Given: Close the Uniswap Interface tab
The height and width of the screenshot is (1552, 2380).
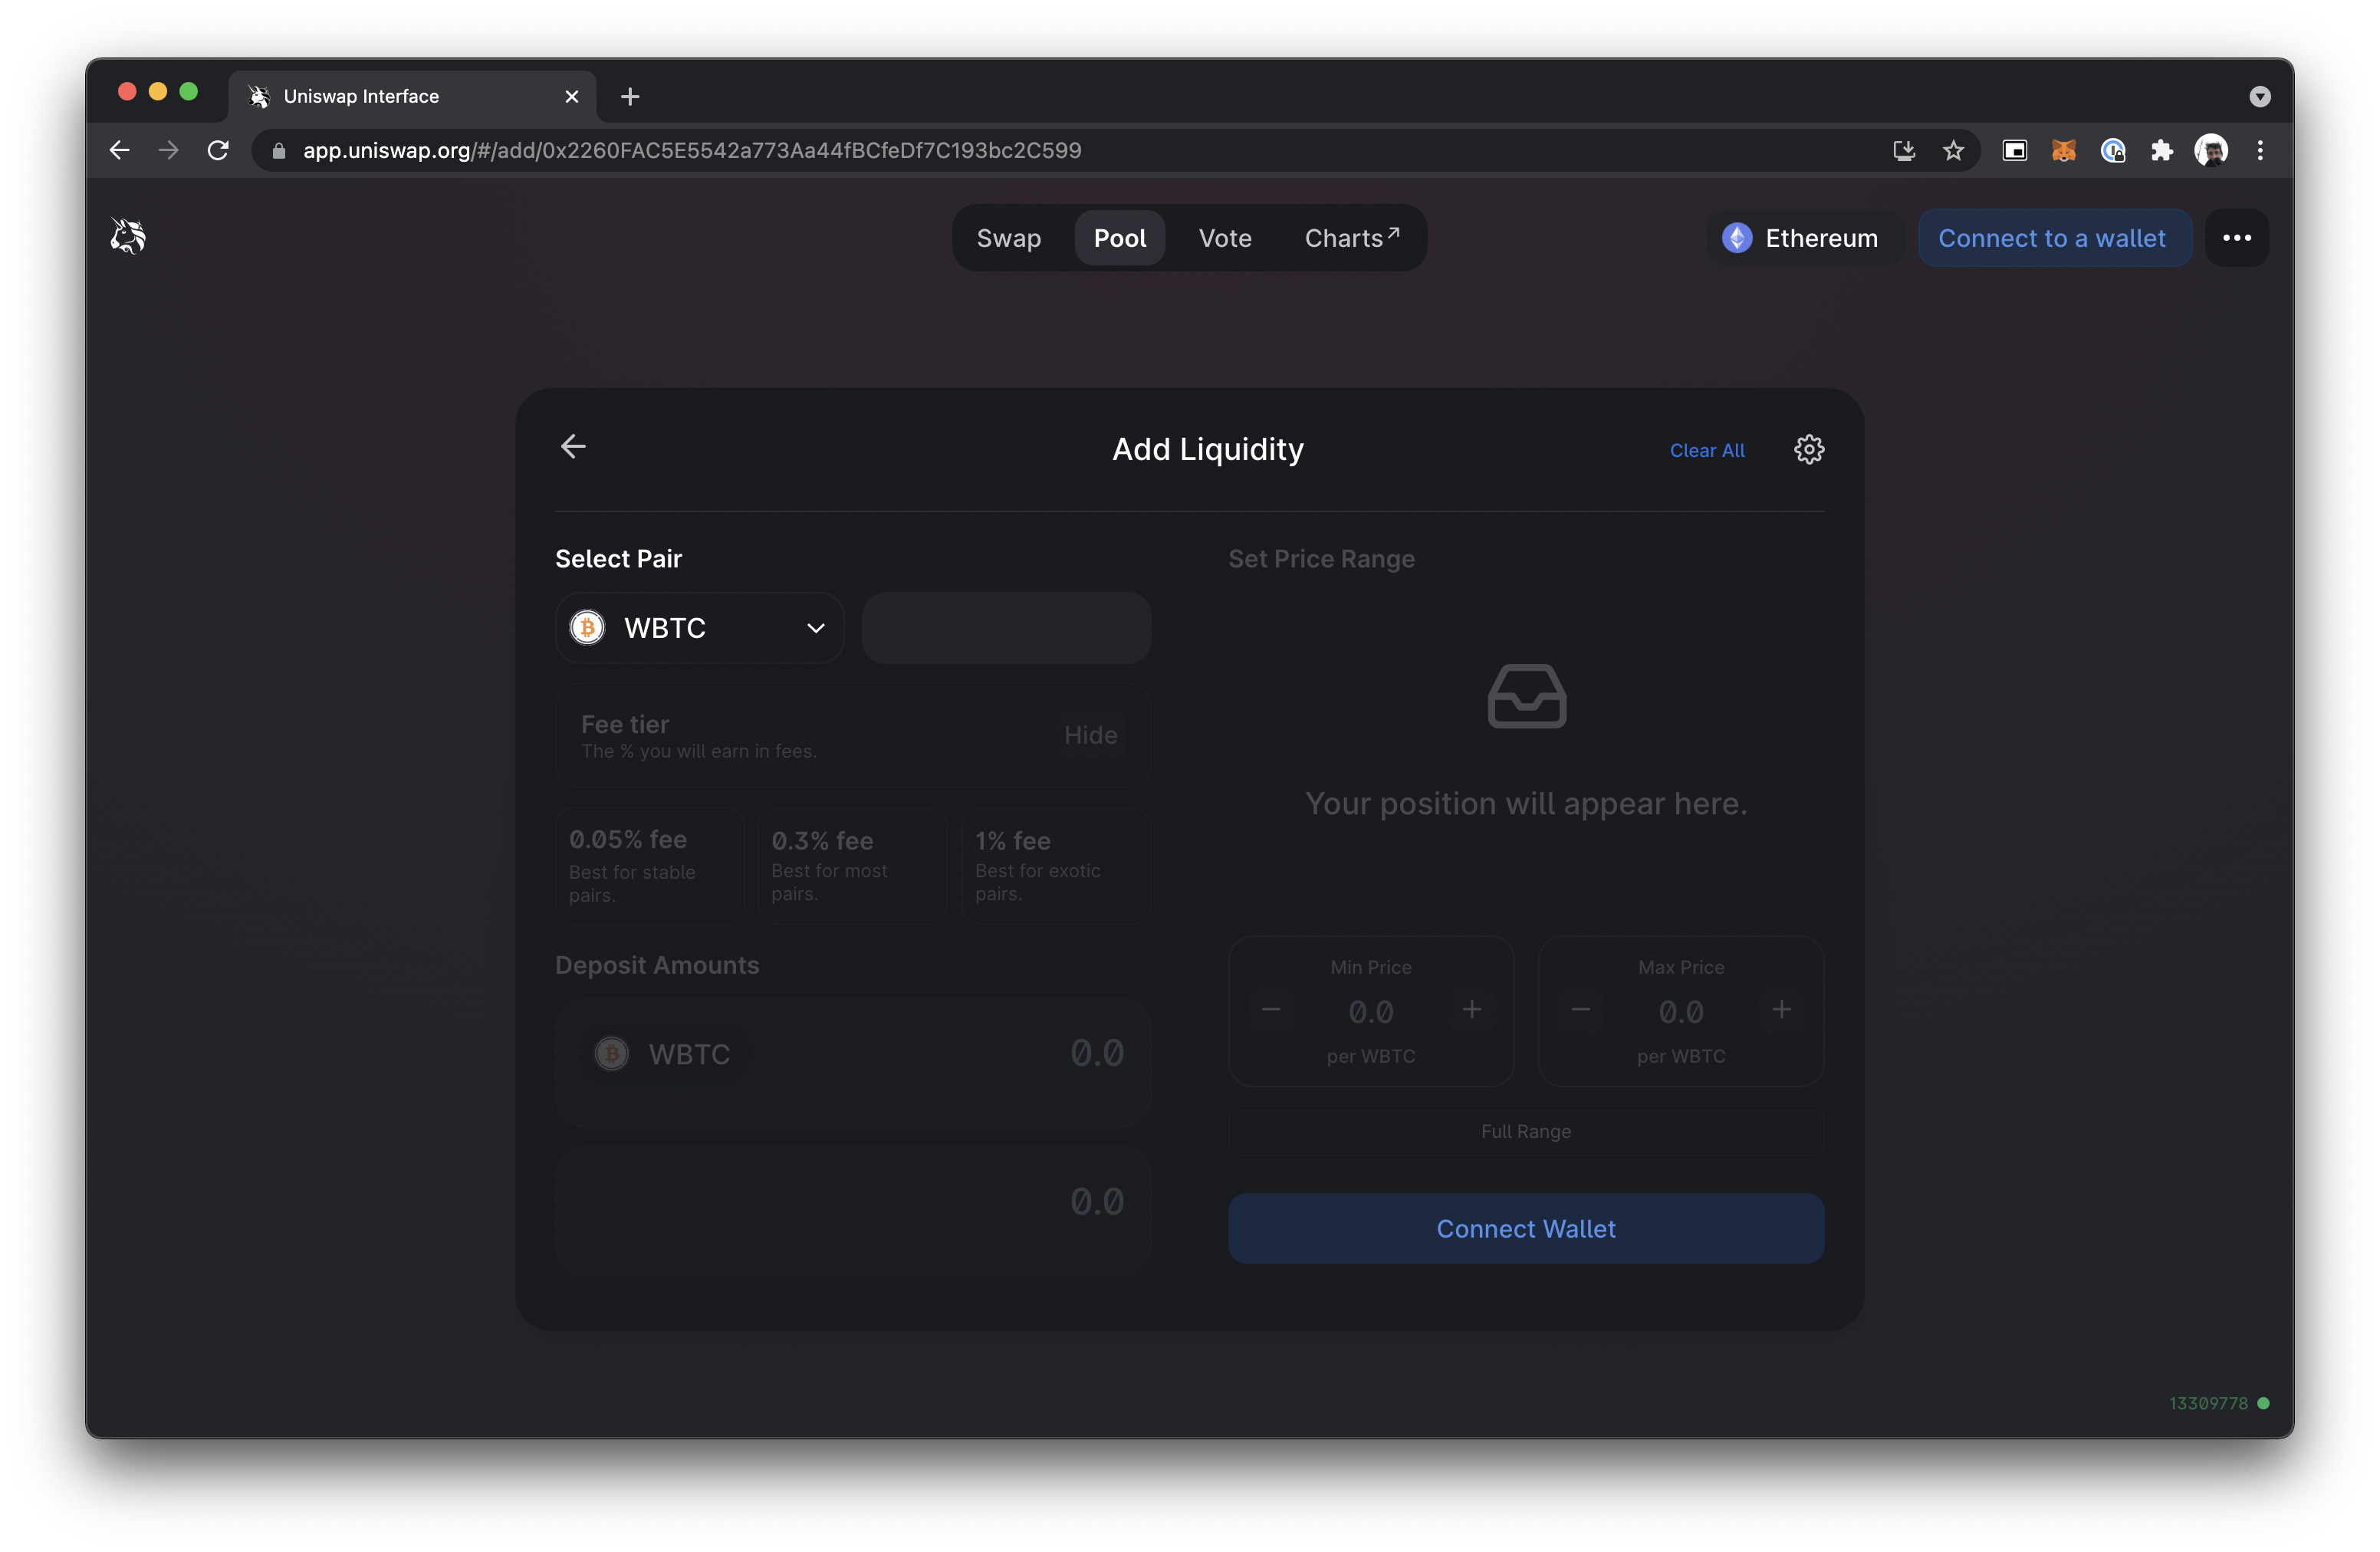Looking at the screenshot, I should point(572,97).
